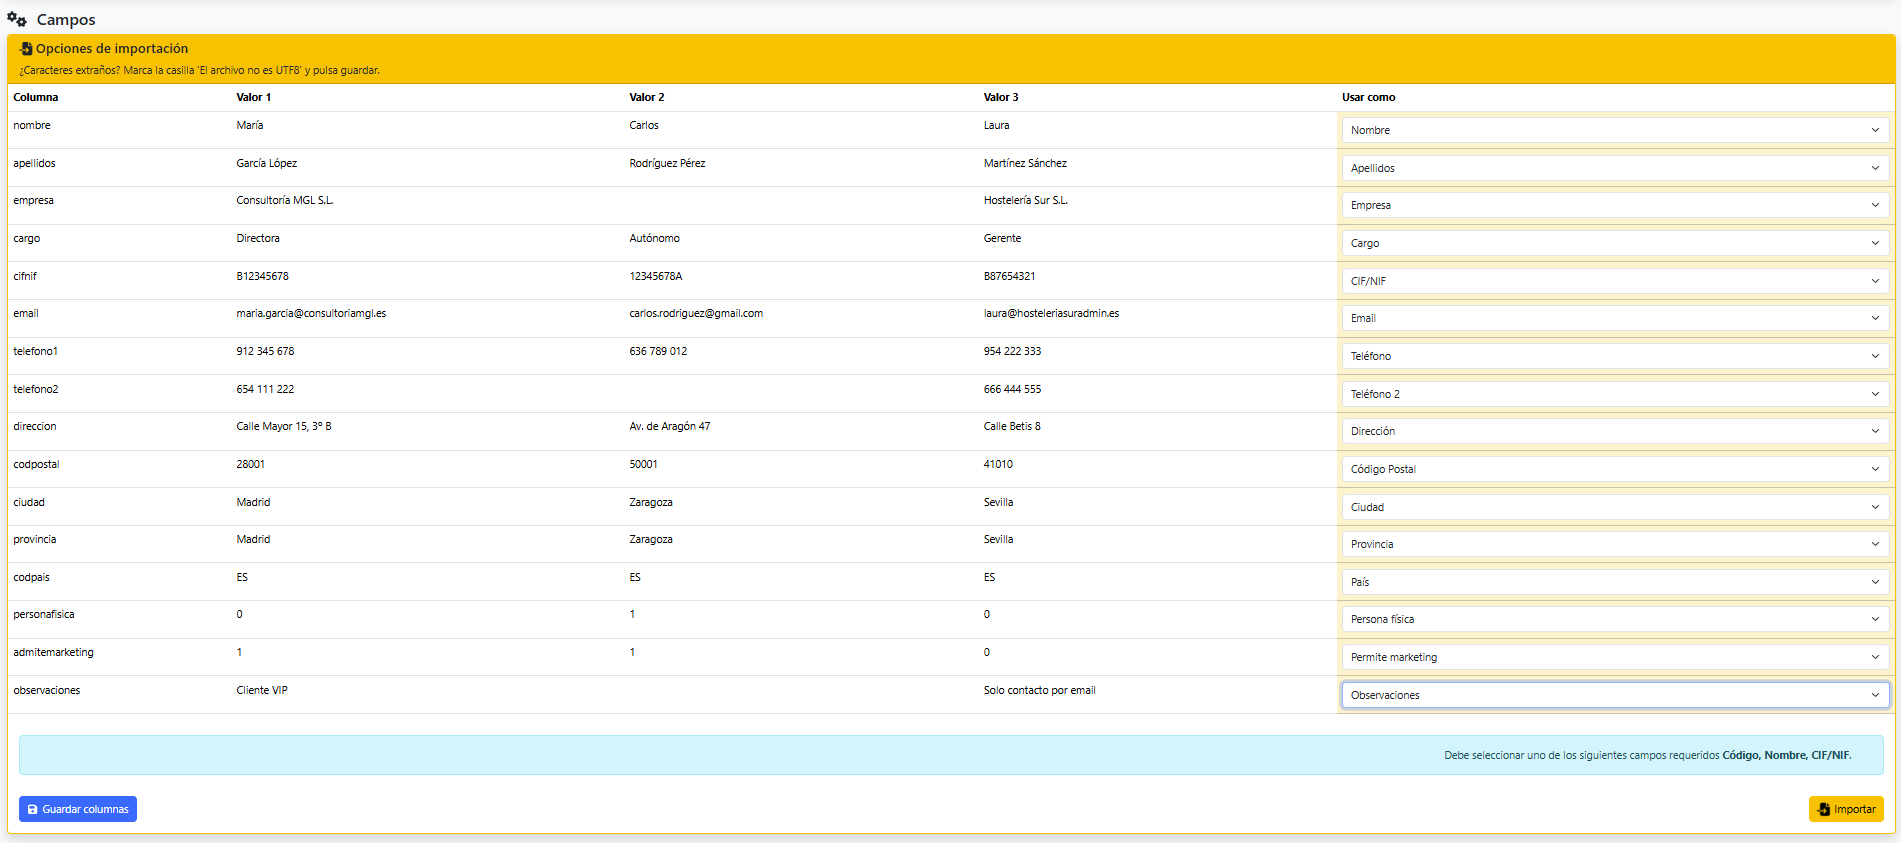Image resolution: width=1901 pixels, height=843 pixels.
Task: Select the cell 'Hostelería Sur S.L.'
Action: tap(1026, 200)
